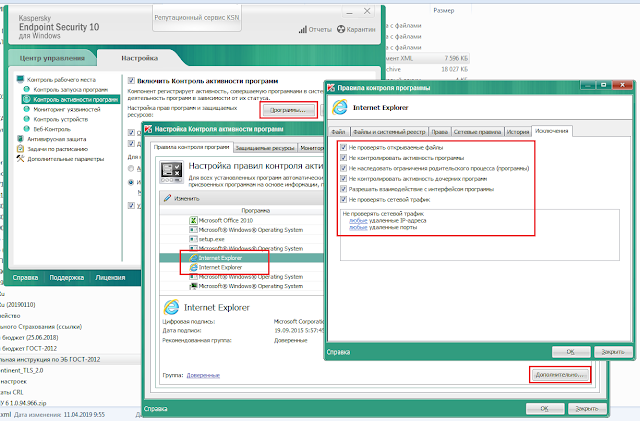Toggle Не проверять открываемые файлы
Screen dimensions: 640x421
click(x=343, y=147)
